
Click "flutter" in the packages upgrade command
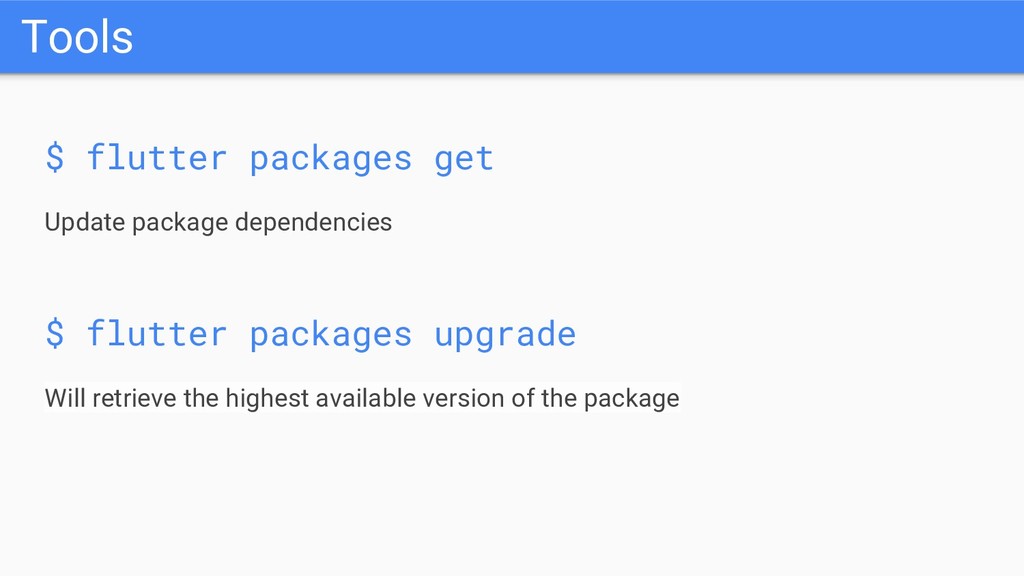[157, 333]
